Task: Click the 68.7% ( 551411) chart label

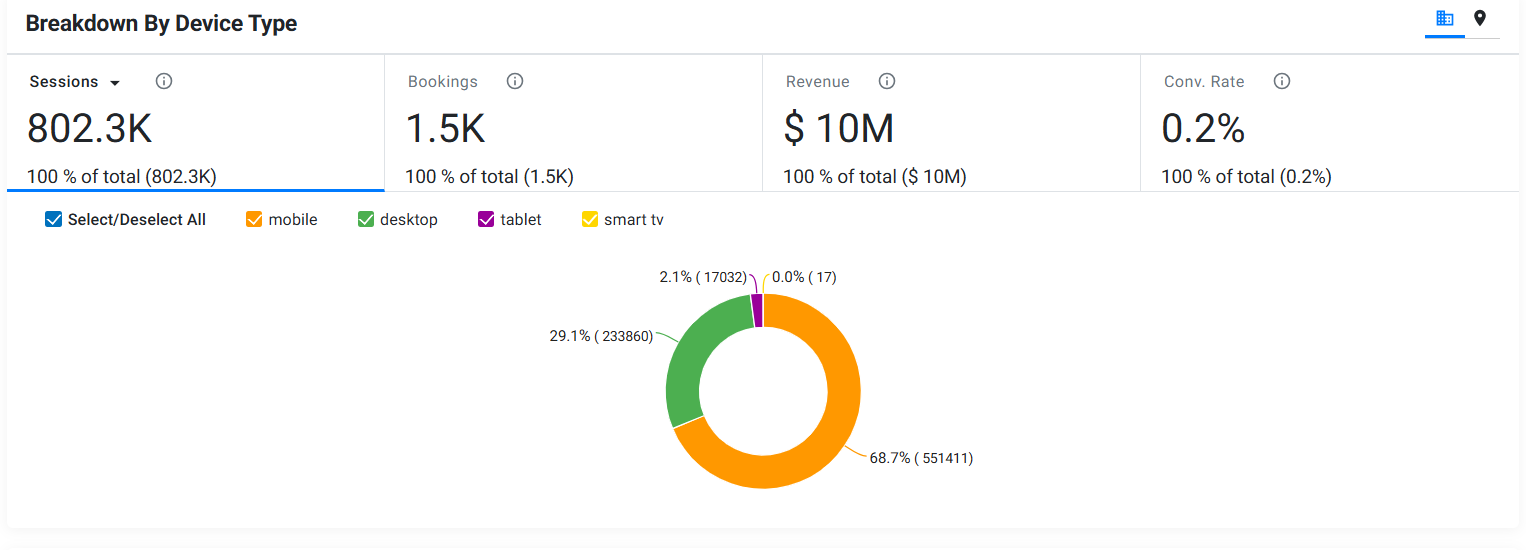Action: (x=921, y=458)
